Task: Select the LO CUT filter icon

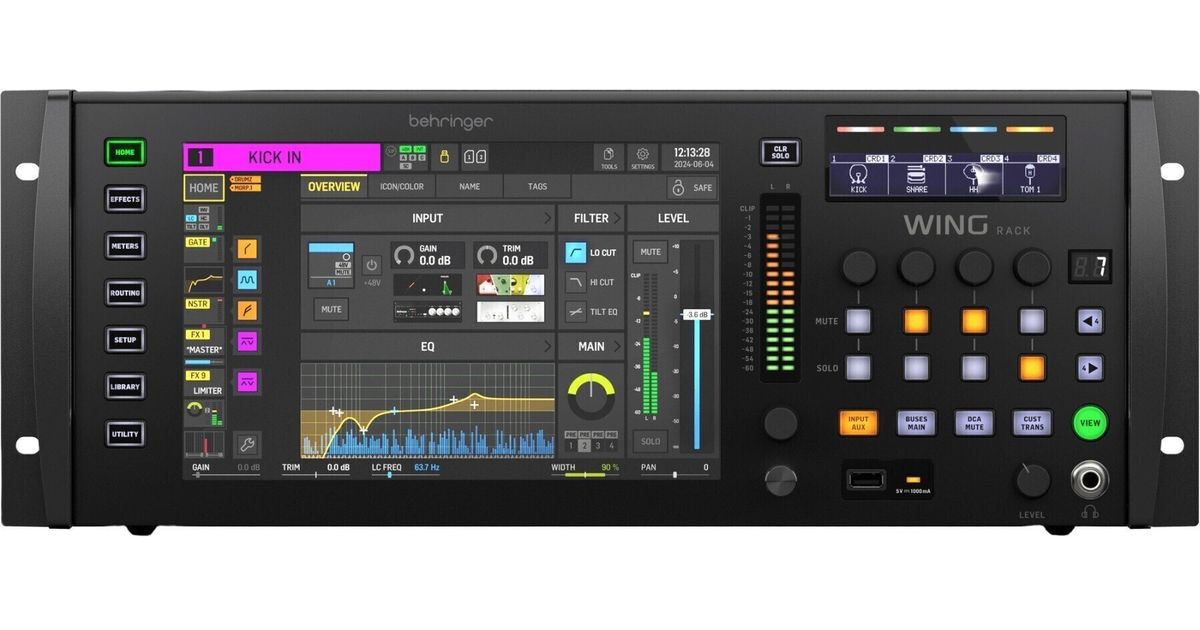Action: (576, 253)
